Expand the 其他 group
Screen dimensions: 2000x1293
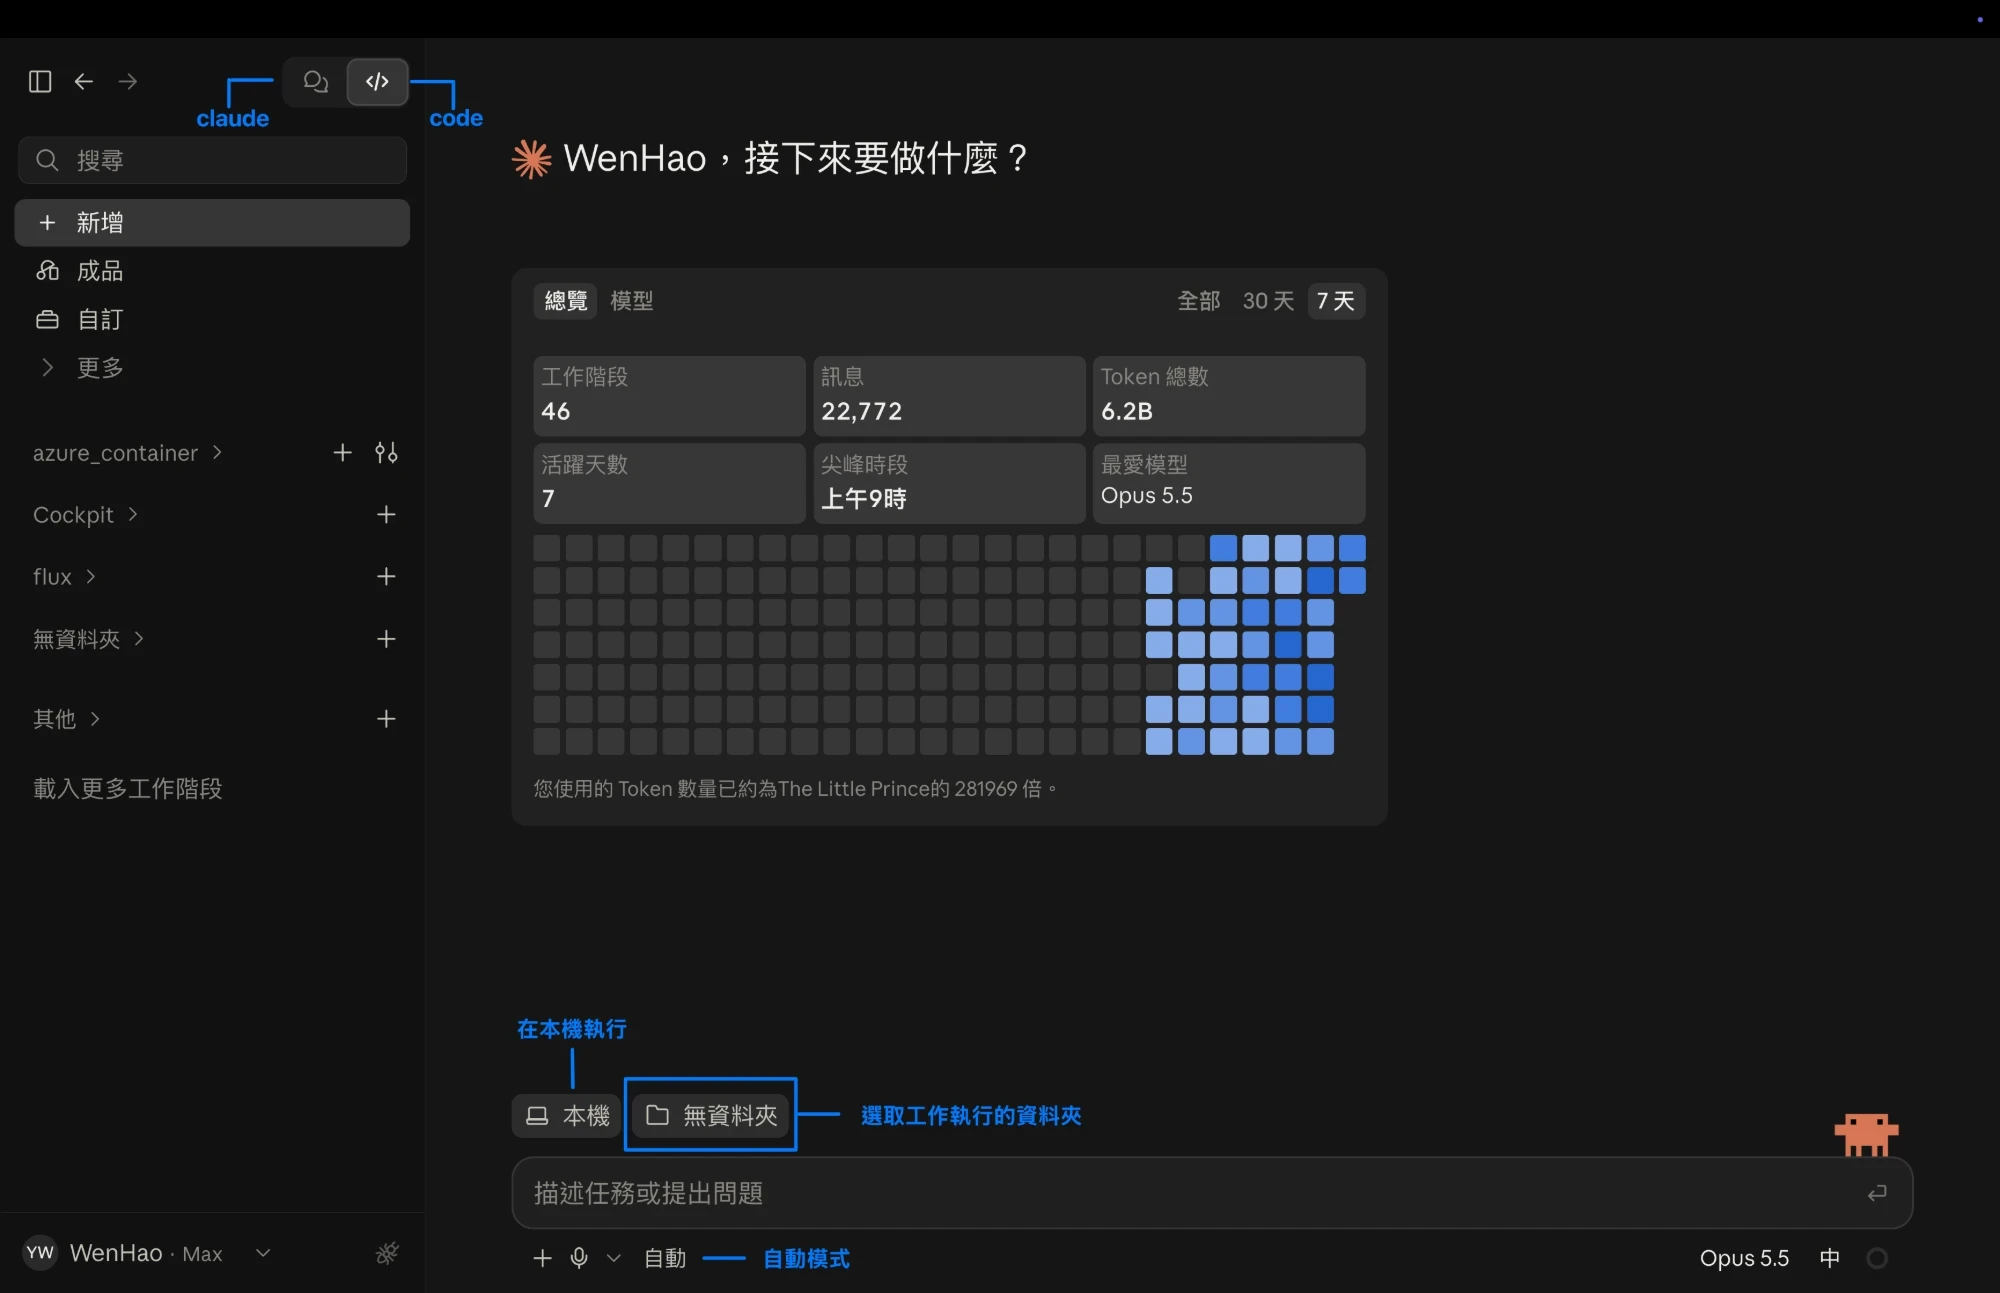[66, 719]
